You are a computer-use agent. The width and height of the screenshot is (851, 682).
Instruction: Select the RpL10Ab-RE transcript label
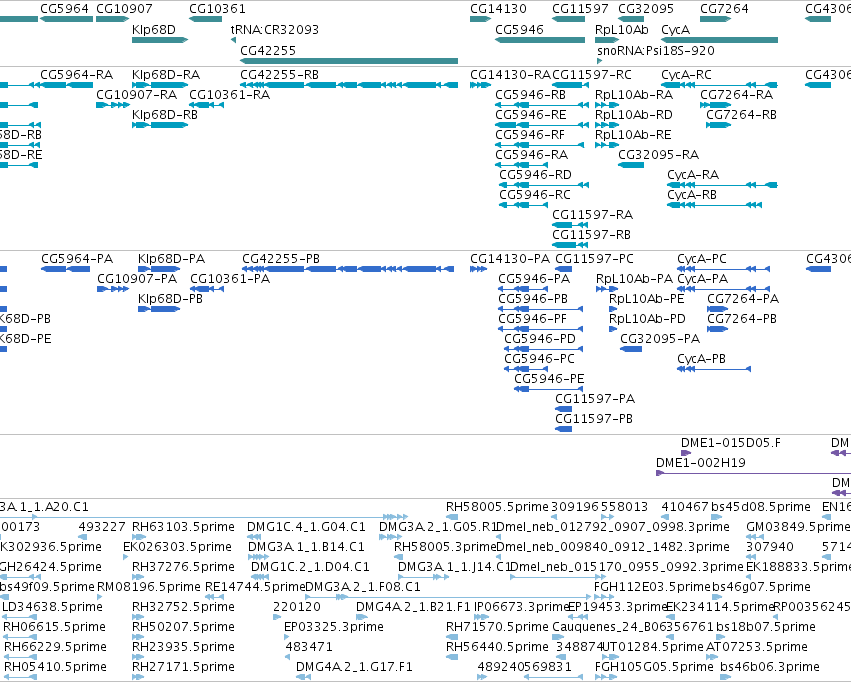click(633, 135)
